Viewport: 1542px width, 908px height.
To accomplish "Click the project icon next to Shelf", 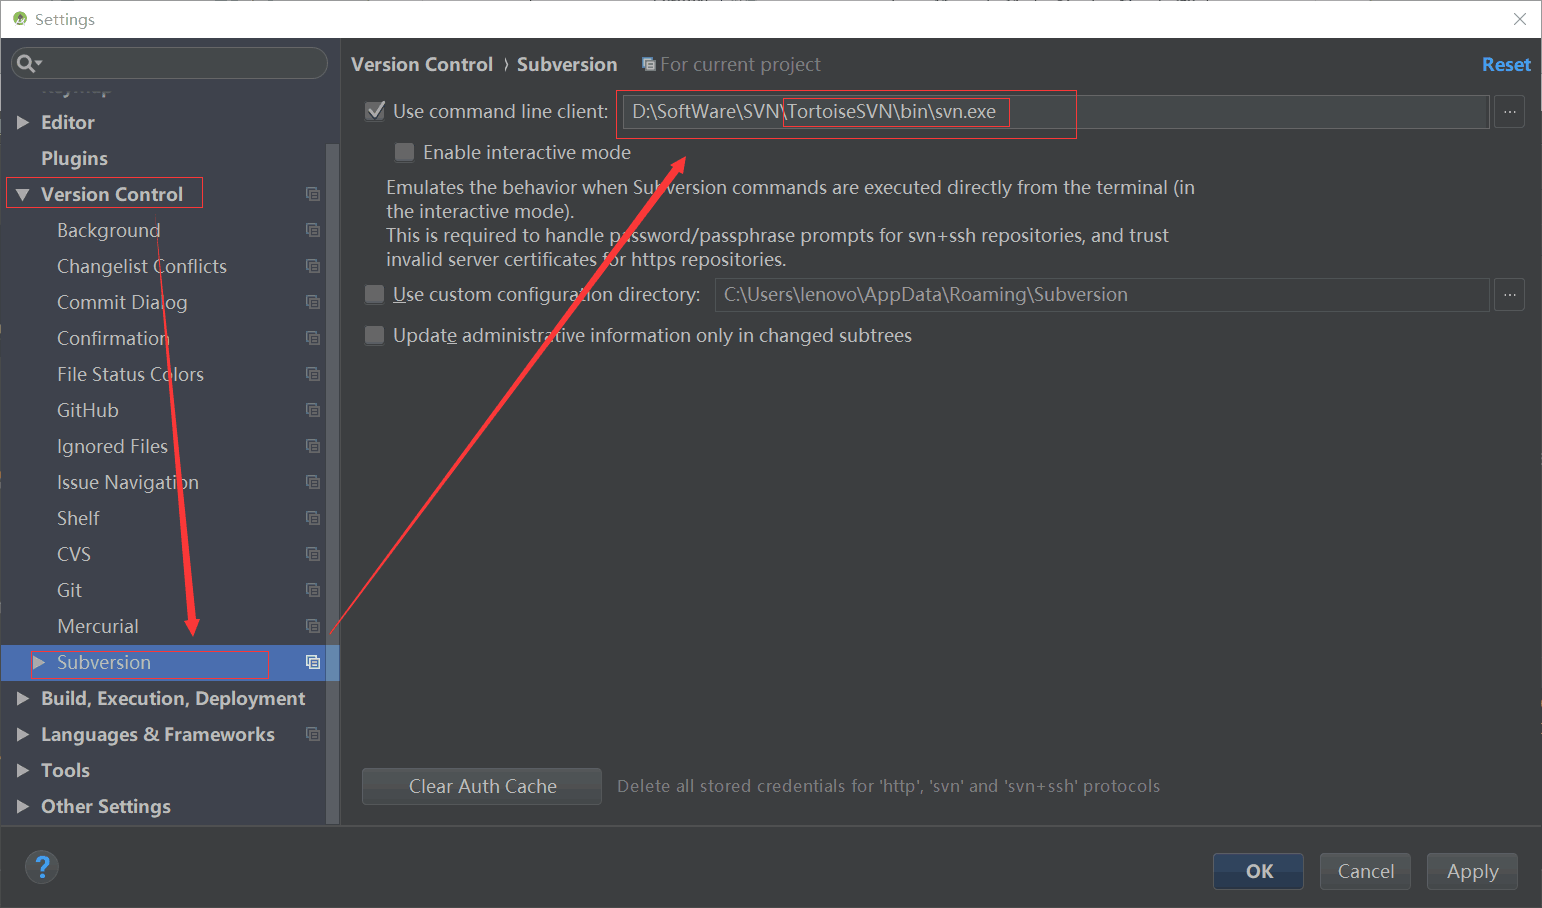I will (313, 518).
